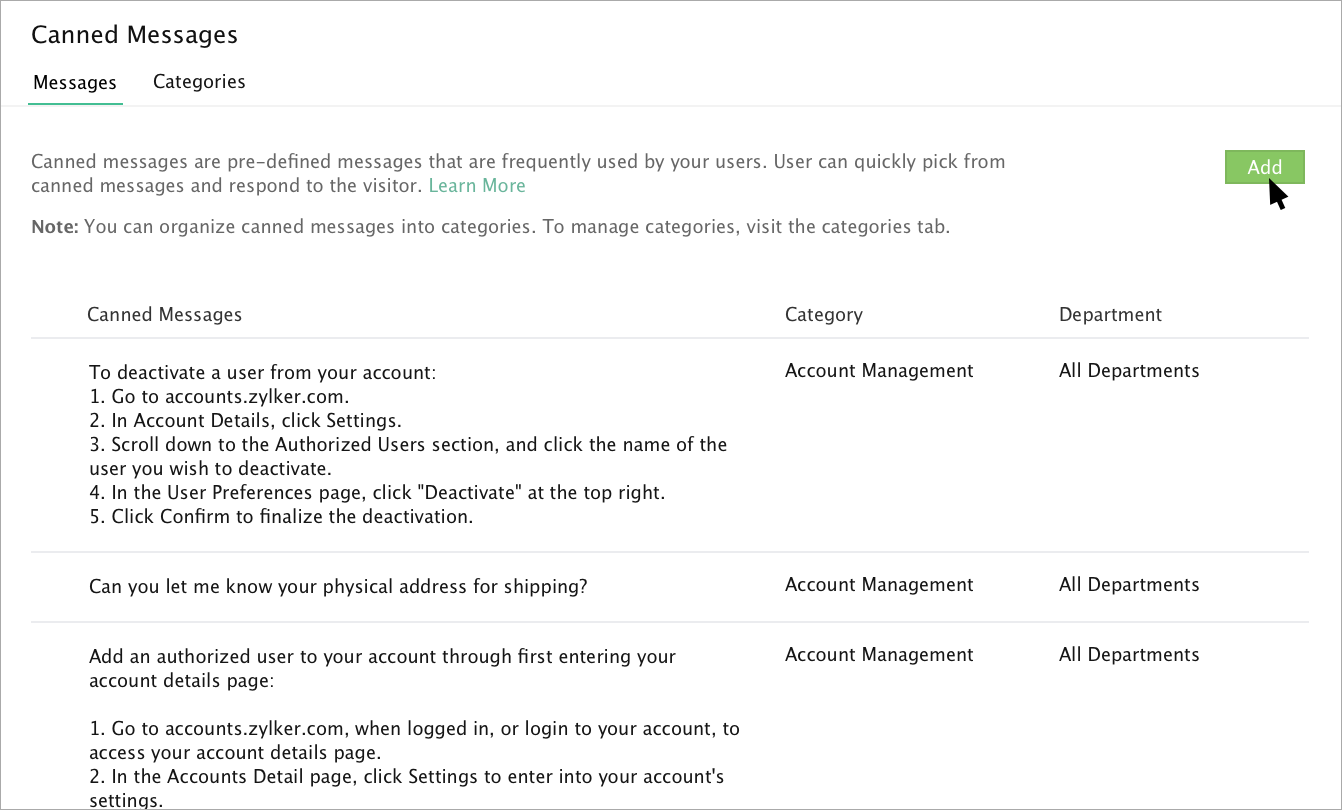Click All Departments in the deactivate user row
This screenshot has height=810, width=1342.
pos(1129,371)
